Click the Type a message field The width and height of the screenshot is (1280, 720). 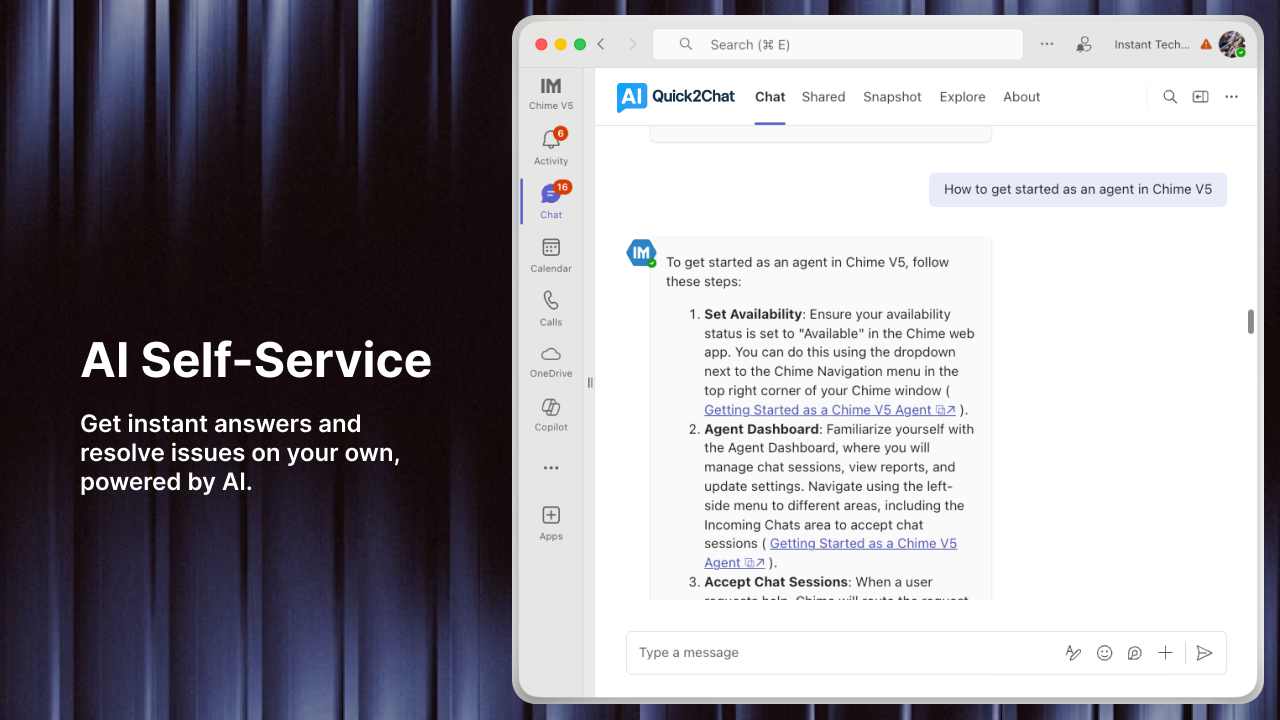(x=840, y=653)
